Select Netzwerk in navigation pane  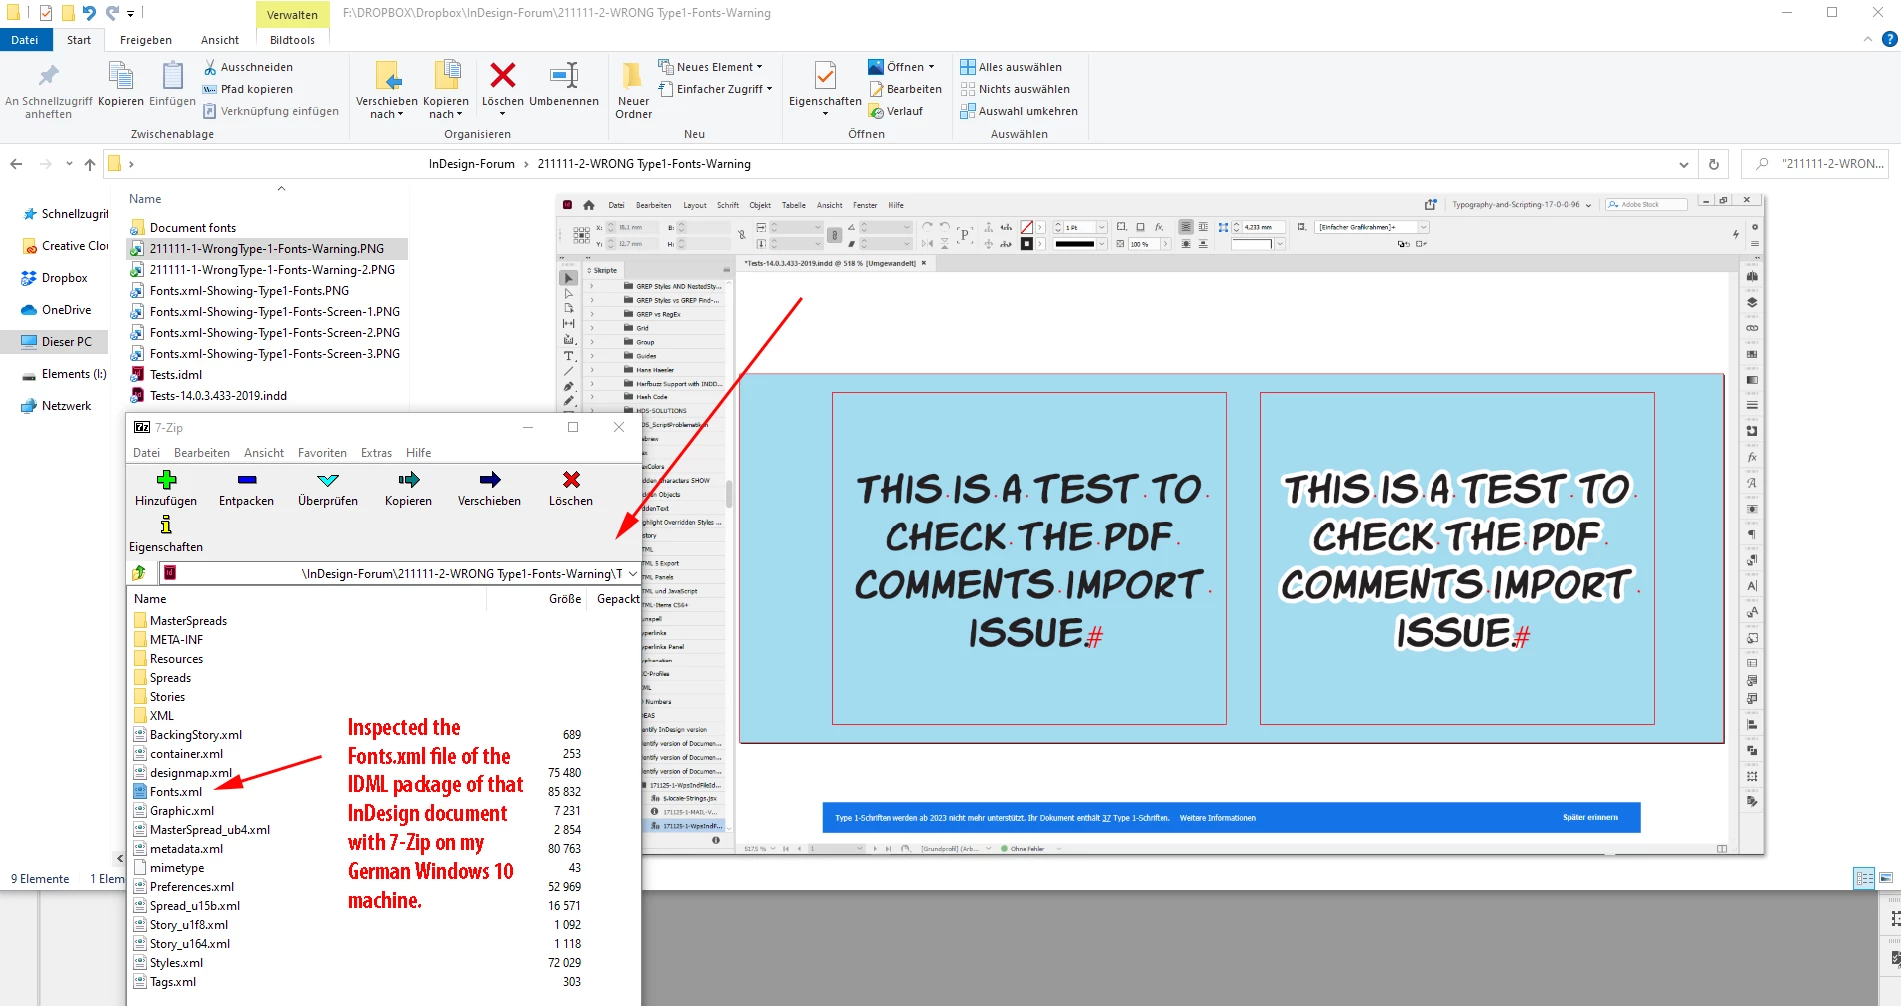(66, 406)
